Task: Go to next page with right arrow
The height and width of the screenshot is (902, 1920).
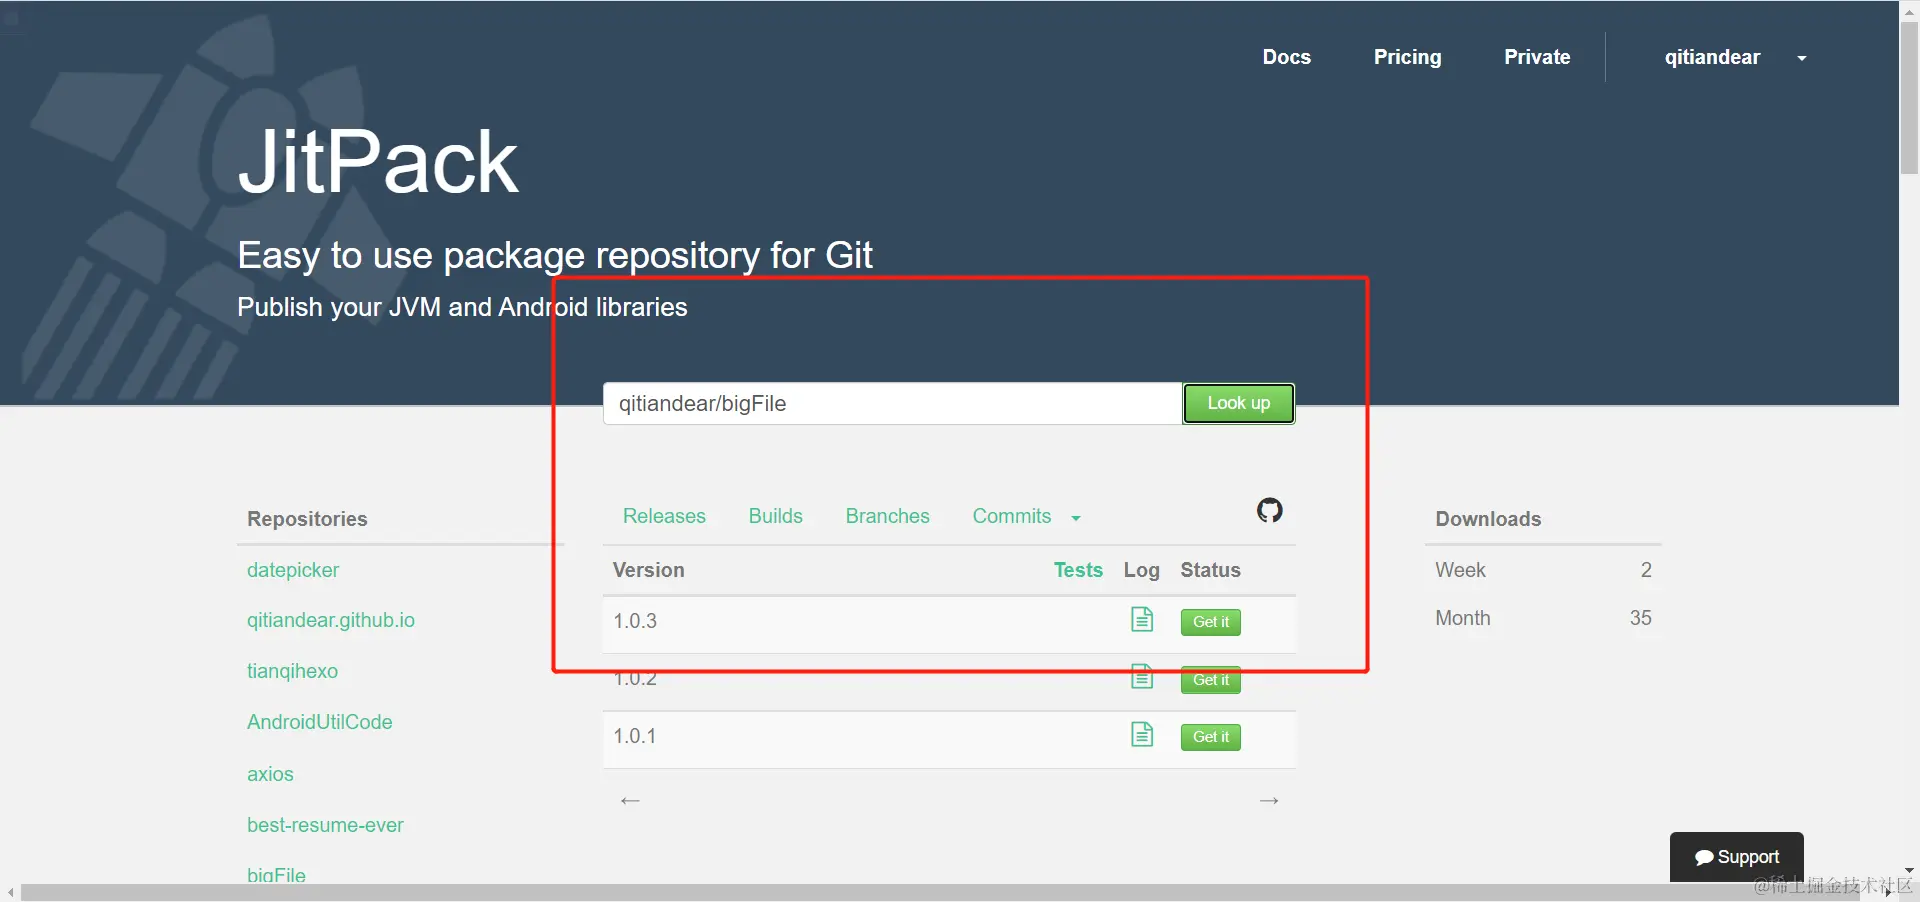Action: pyautogui.click(x=1269, y=801)
